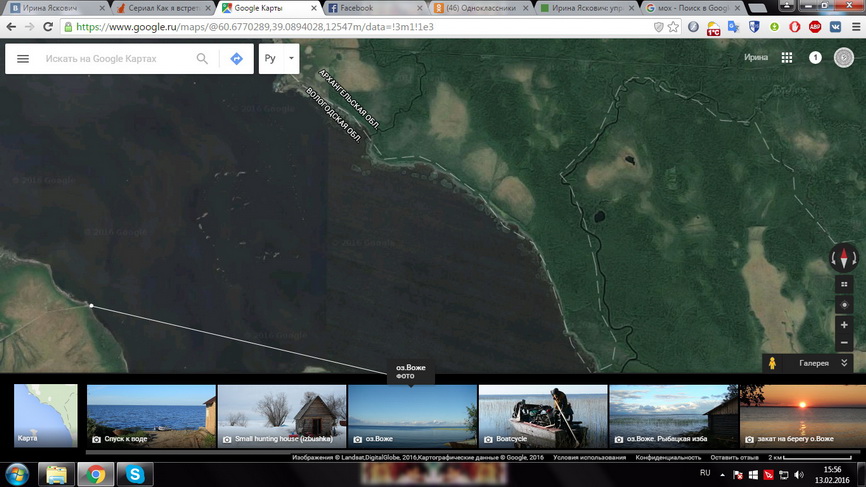Click the 'оз.Воже фото' tooltip label
The width and height of the screenshot is (866, 487).
pos(411,372)
